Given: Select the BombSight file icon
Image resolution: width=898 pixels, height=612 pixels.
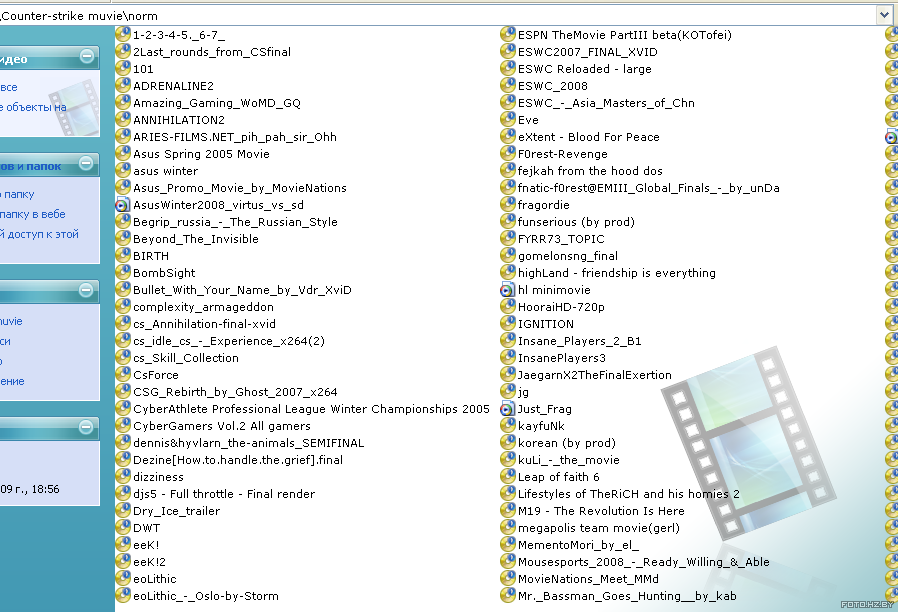Looking at the screenshot, I should coord(123,273).
